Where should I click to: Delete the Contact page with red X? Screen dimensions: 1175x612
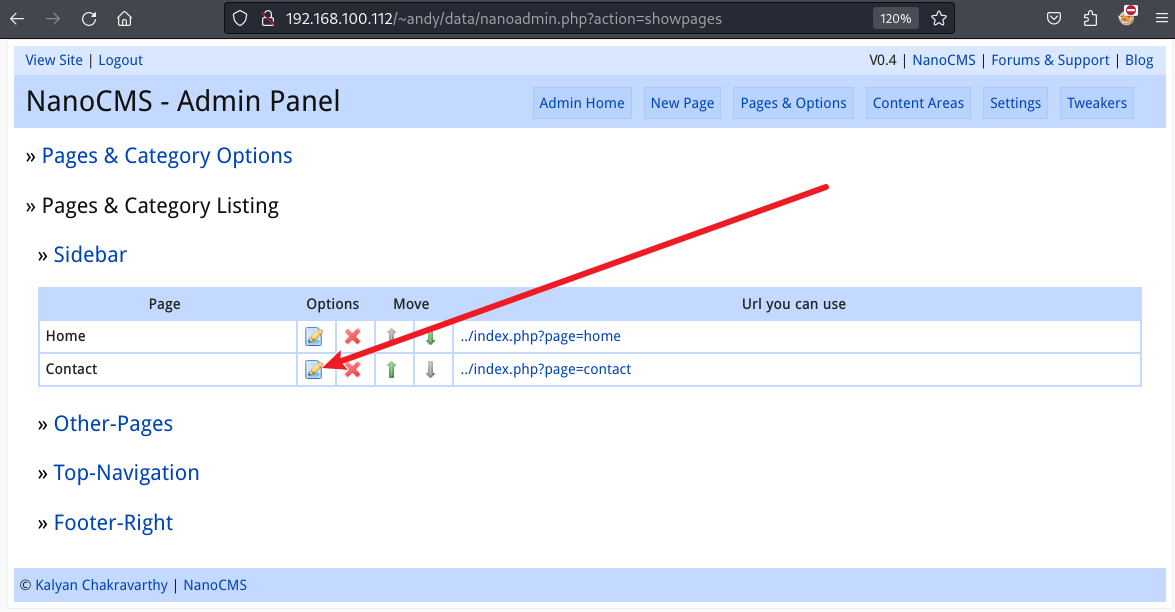(353, 370)
